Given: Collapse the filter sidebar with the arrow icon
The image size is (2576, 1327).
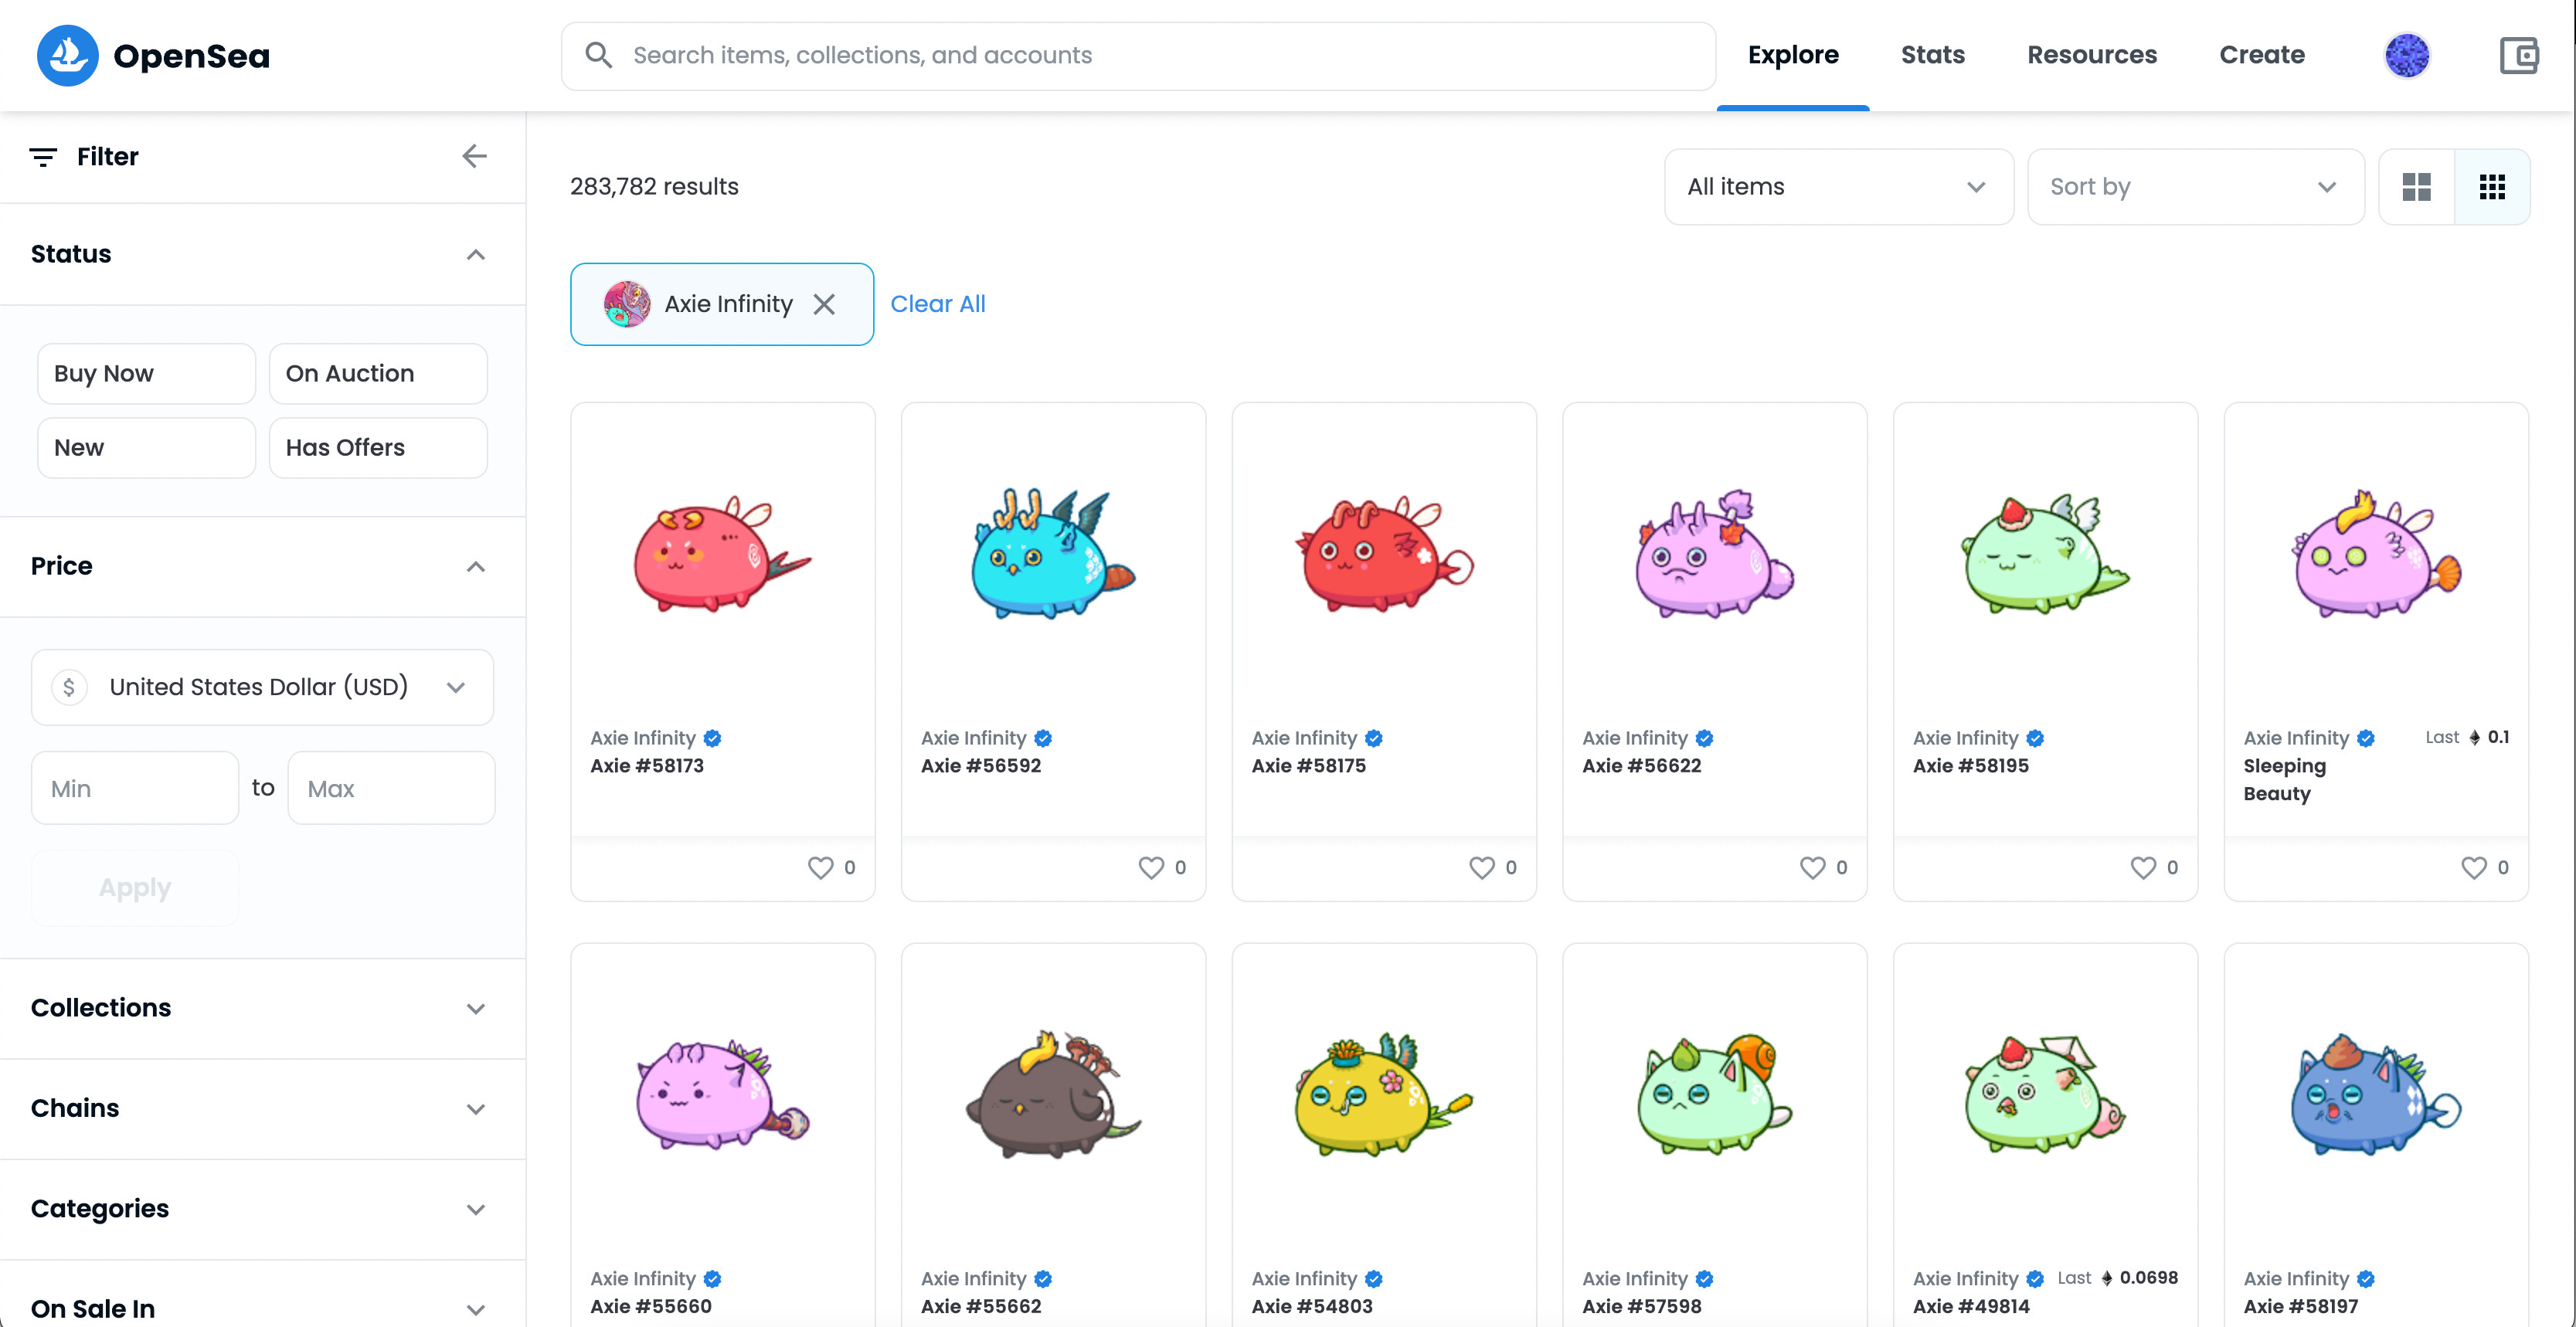Looking at the screenshot, I should (x=474, y=156).
